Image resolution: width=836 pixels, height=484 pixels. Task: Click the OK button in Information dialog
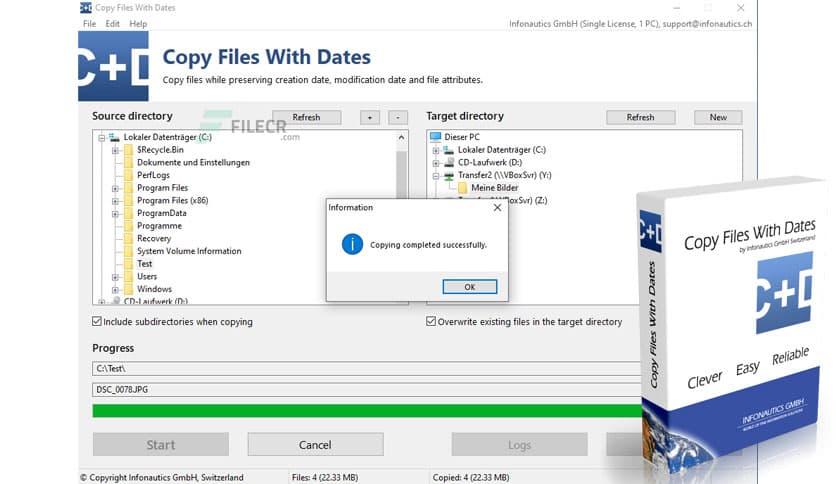470,287
